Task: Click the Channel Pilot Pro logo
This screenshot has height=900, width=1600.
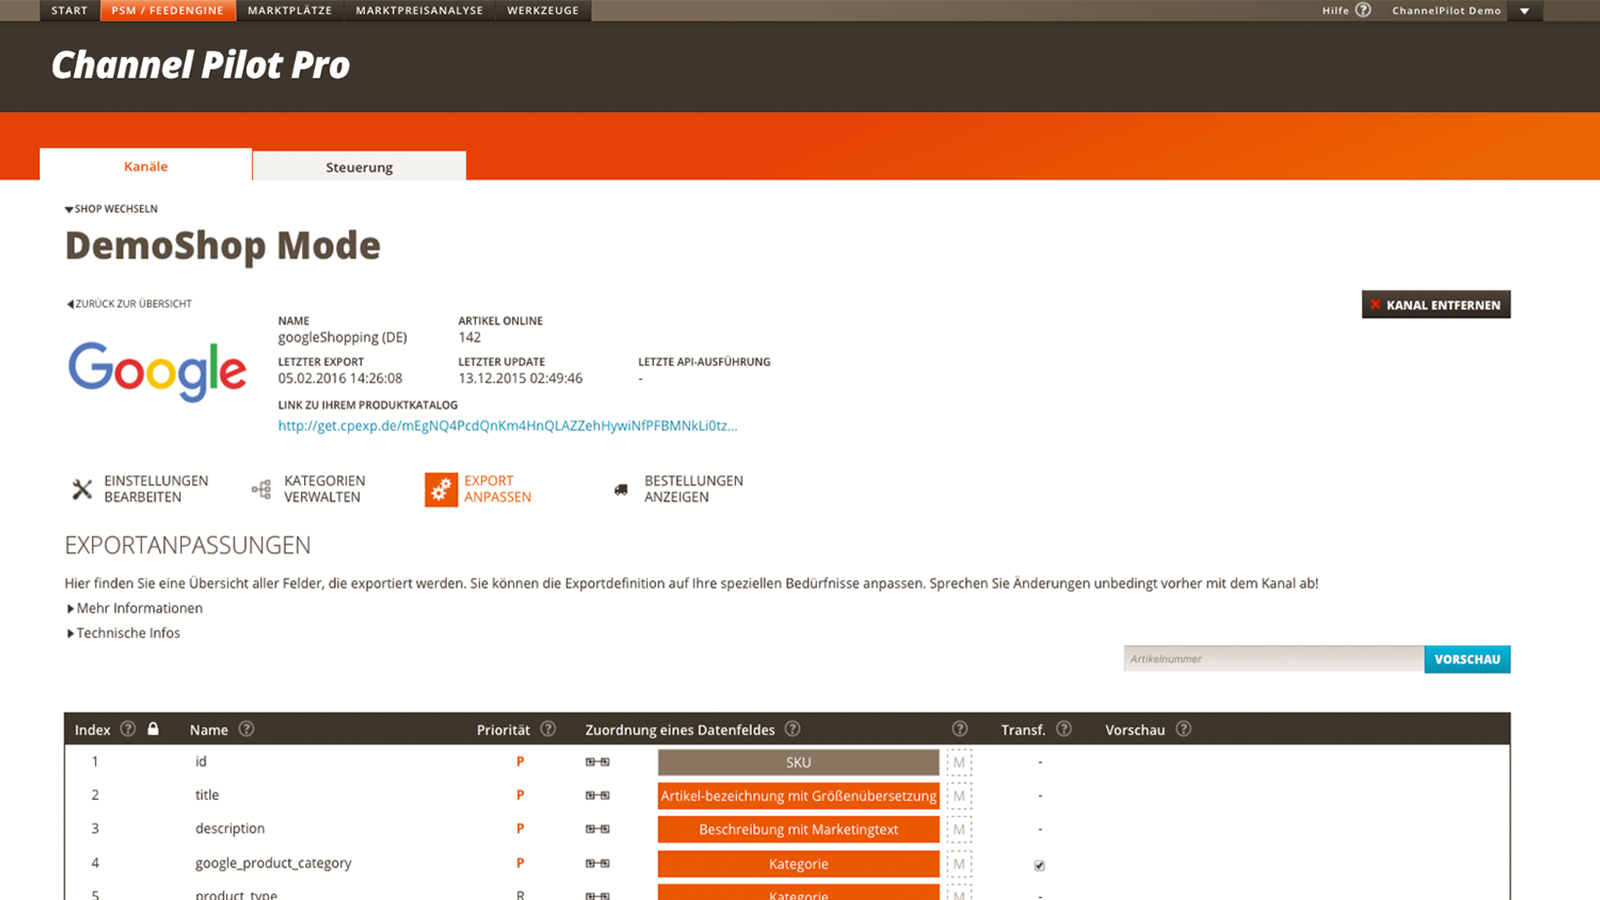Action: tap(201, 65)
